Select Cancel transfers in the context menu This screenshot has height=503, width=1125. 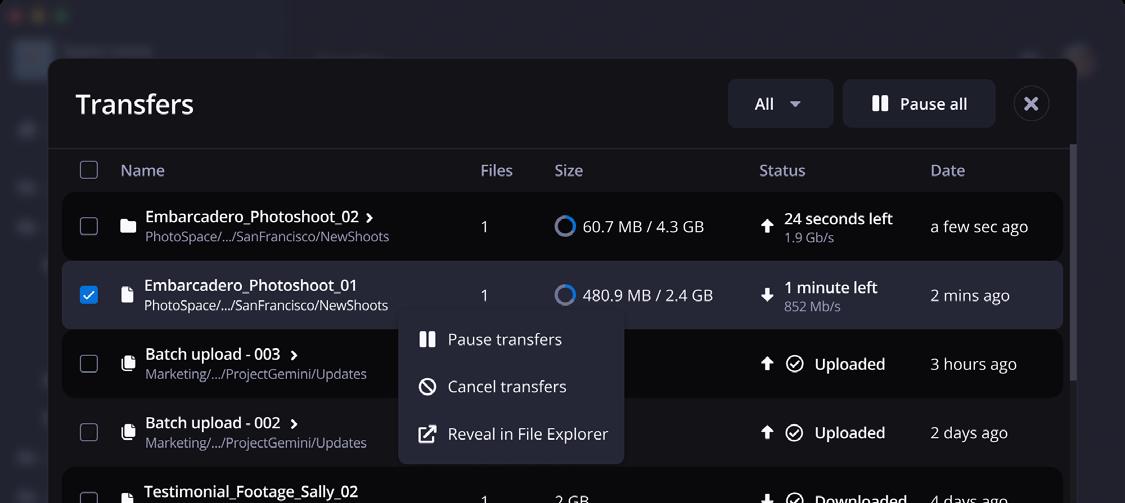click(x=507, y=387)
